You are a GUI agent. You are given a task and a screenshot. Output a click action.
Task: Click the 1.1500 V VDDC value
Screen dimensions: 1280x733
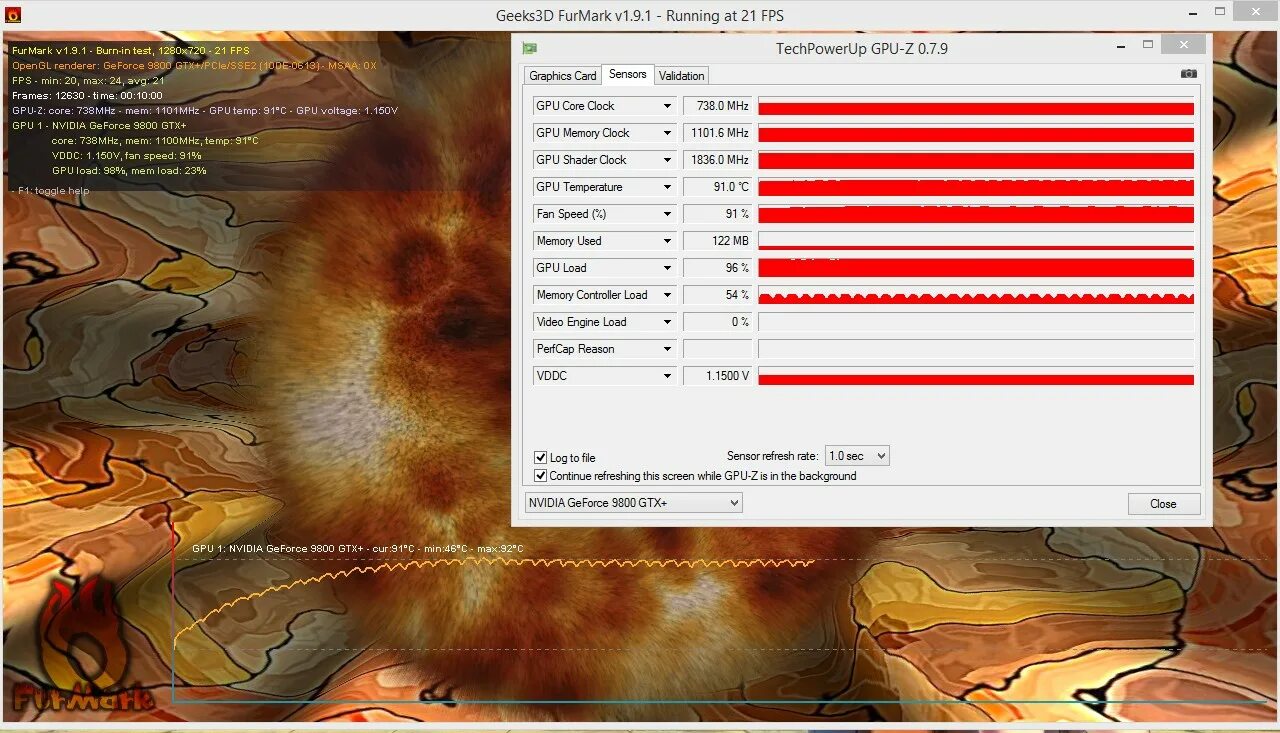click(717, 376)
